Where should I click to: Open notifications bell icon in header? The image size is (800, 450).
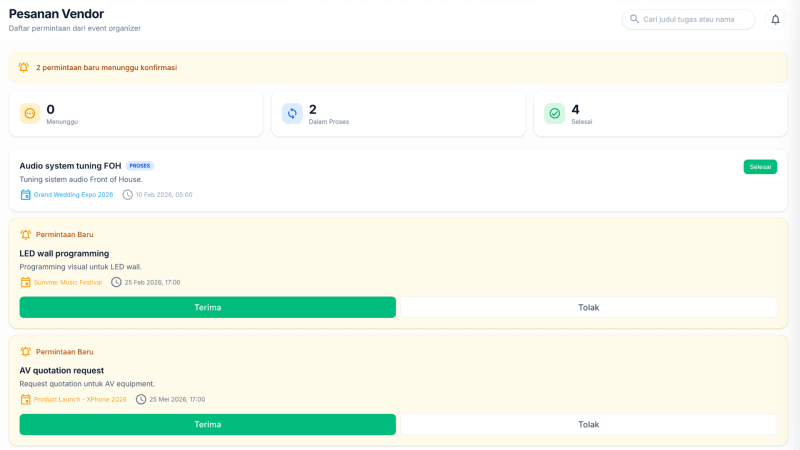[775, 19]
